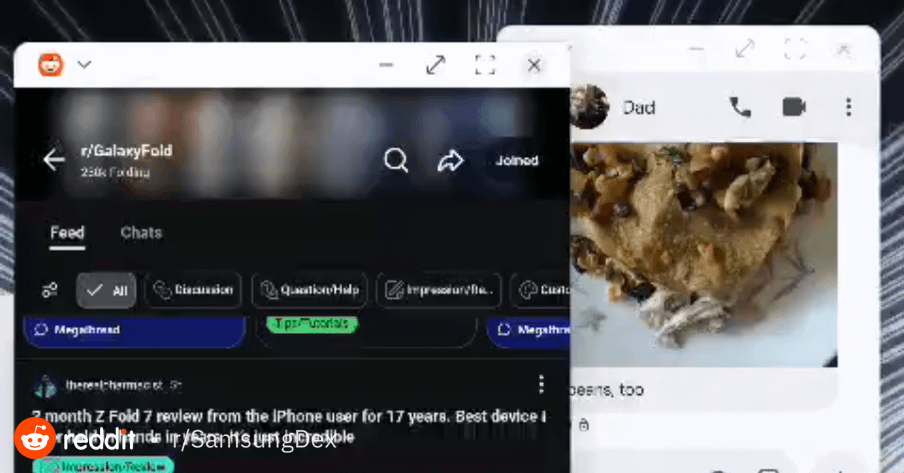Screen dimensions: 904x473
Task: Start a voice call with Dad
Action: 740,107
